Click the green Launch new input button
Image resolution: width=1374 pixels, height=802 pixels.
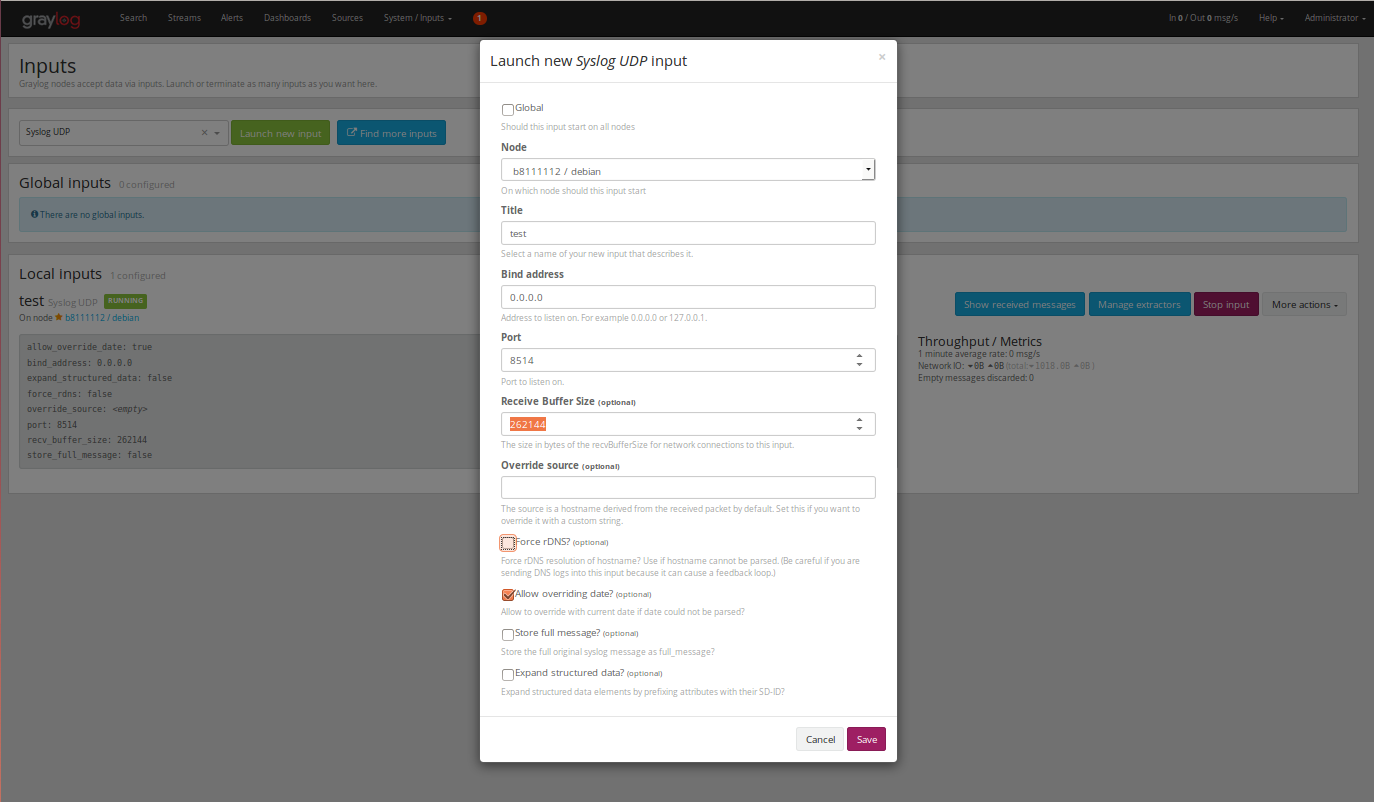(x=280, y=133)
